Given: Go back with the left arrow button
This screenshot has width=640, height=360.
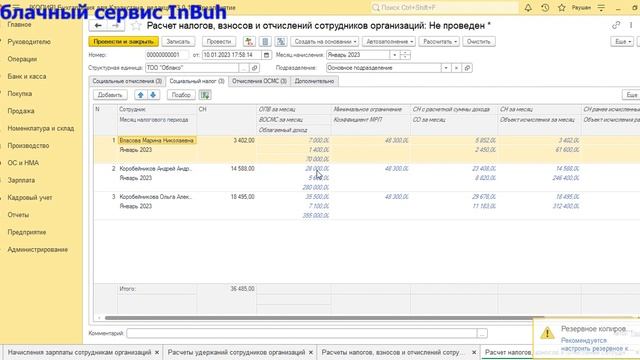Looking at the screenshot, I should 98,26.
